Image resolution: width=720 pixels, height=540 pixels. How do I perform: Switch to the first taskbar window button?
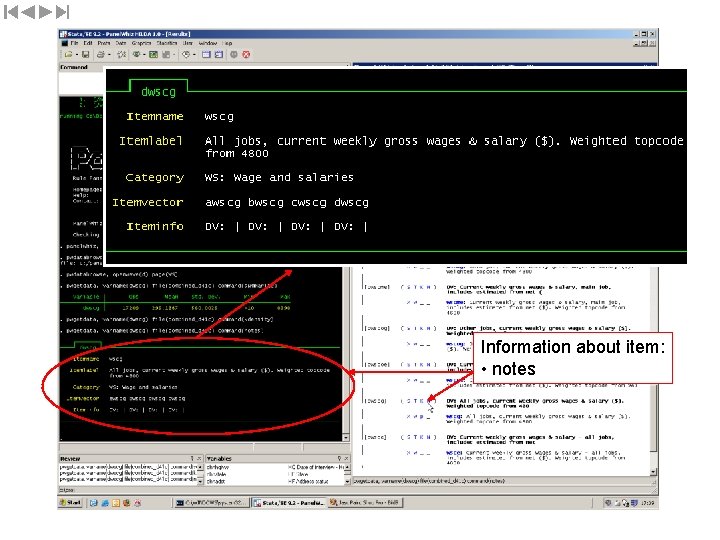[212, 503]
